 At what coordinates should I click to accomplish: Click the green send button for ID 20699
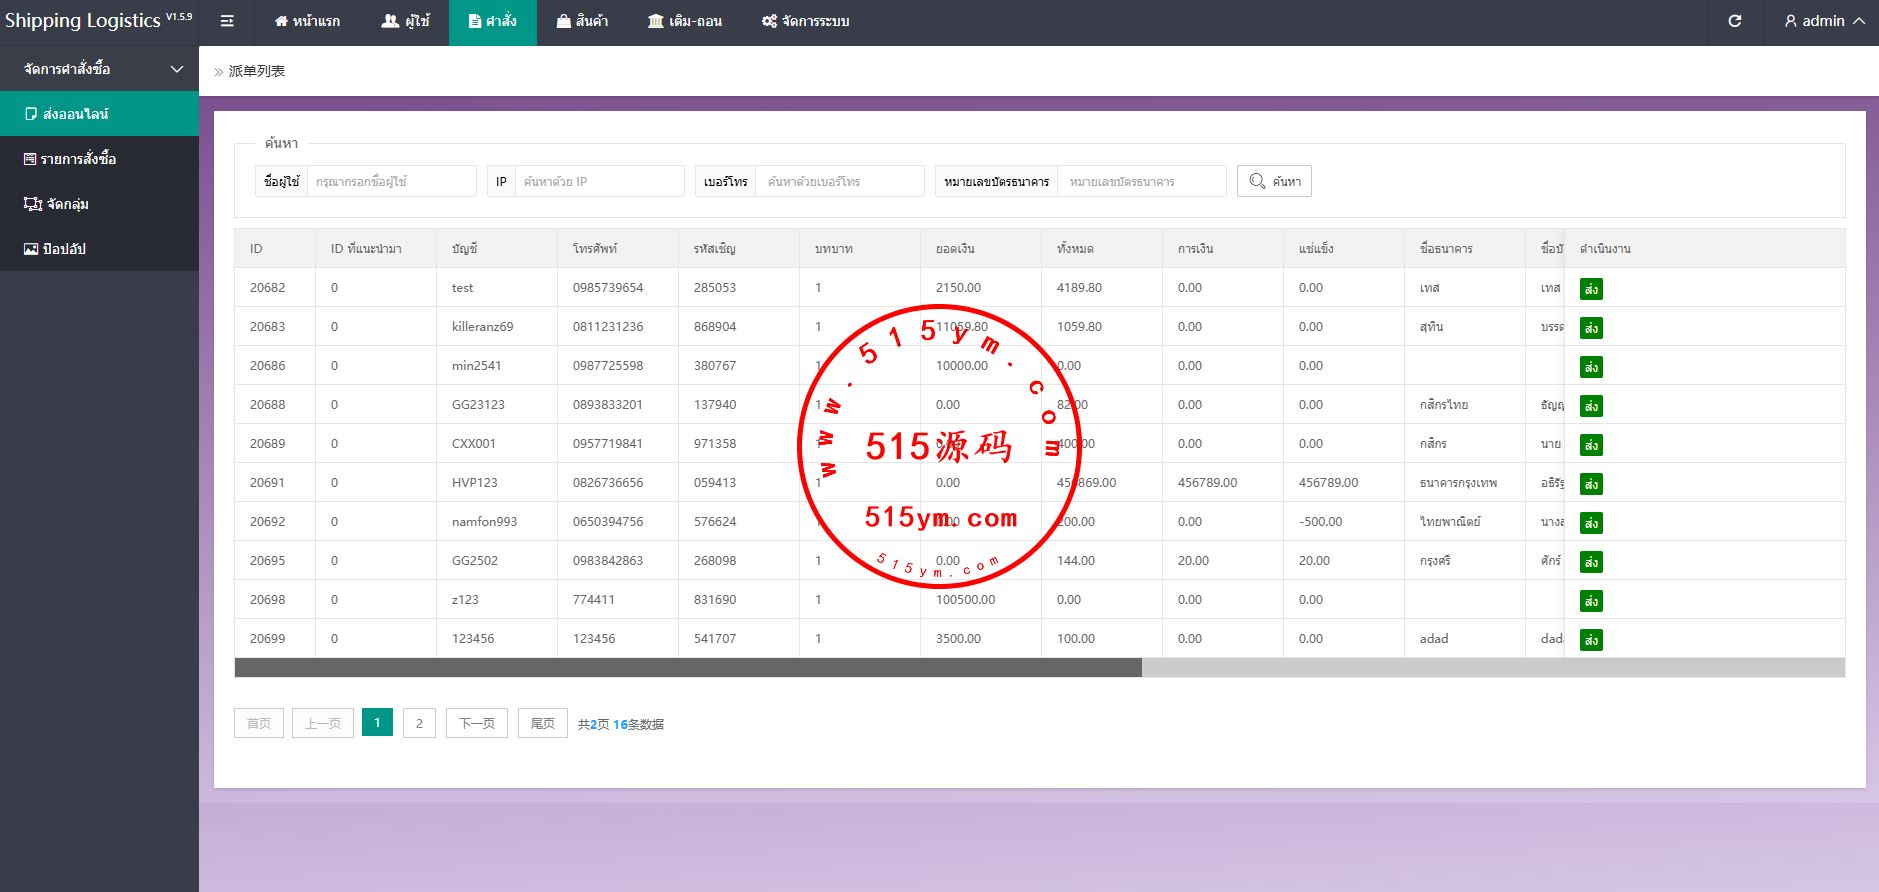tap(1591, 640)
